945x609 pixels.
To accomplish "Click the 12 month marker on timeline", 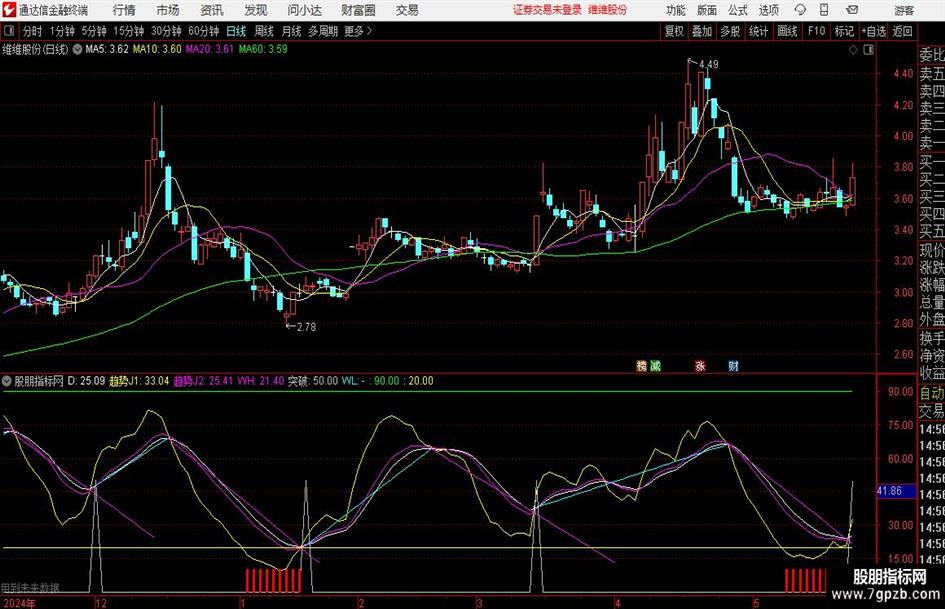I will (101, 603).
